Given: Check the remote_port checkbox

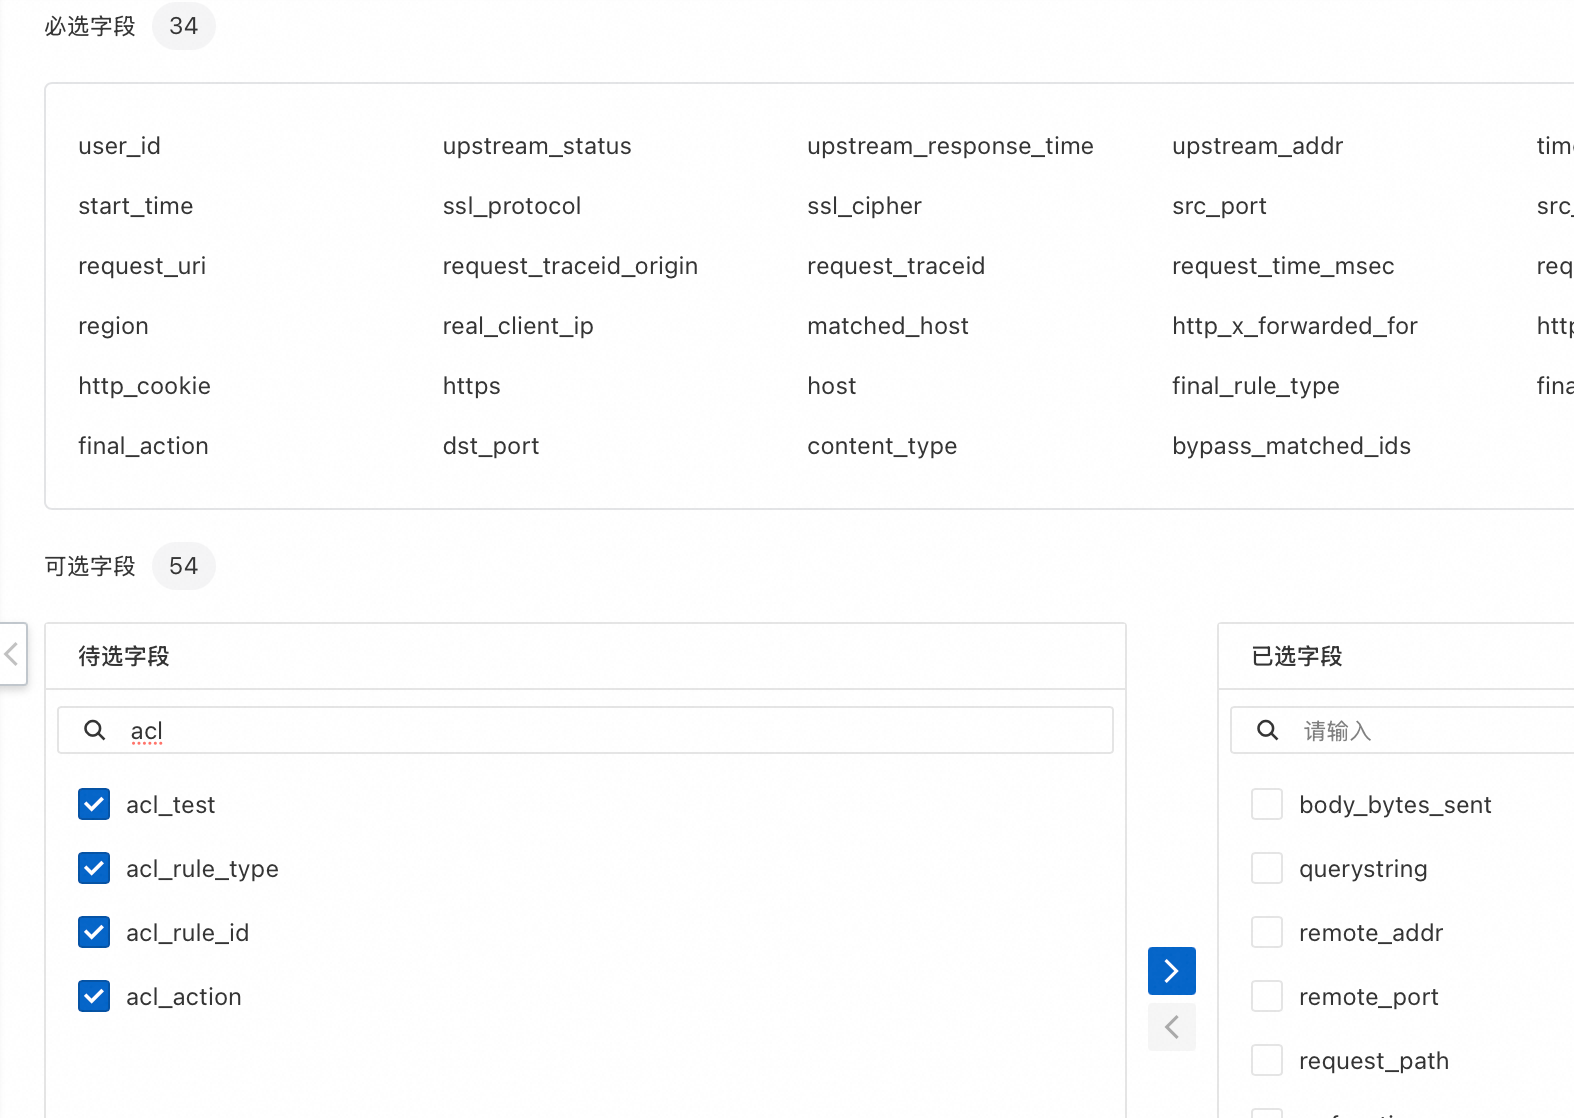Looking at the screenshot, I should (1267, 996).
